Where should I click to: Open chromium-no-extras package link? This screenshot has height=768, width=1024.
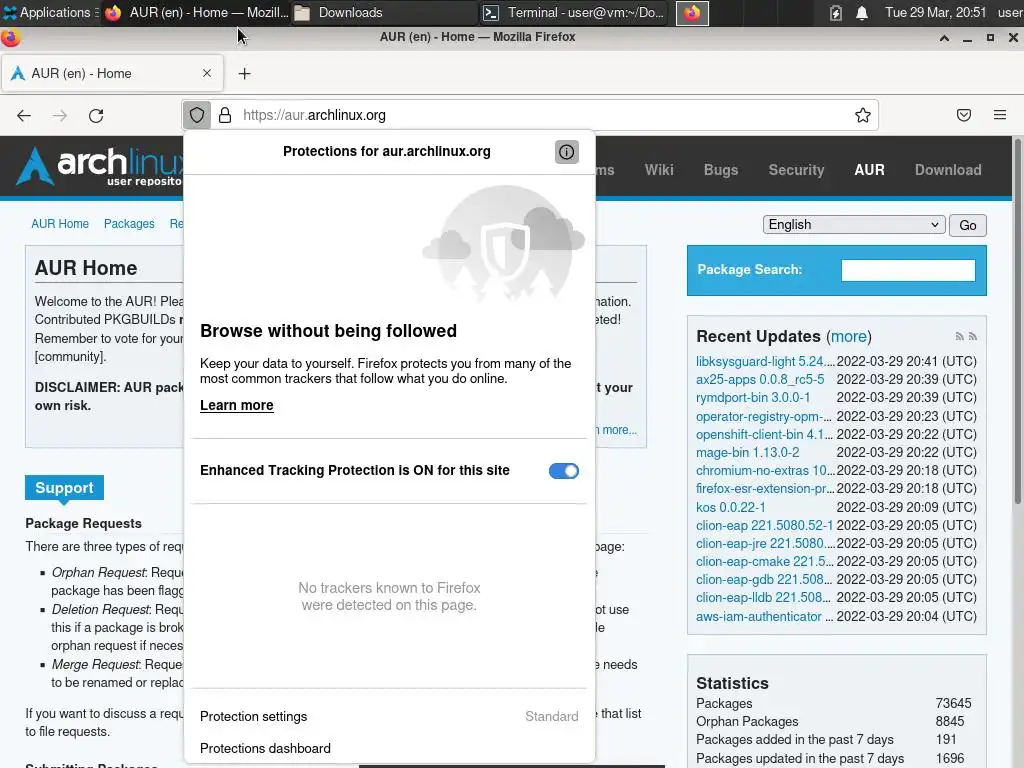(x=765, y=470)
